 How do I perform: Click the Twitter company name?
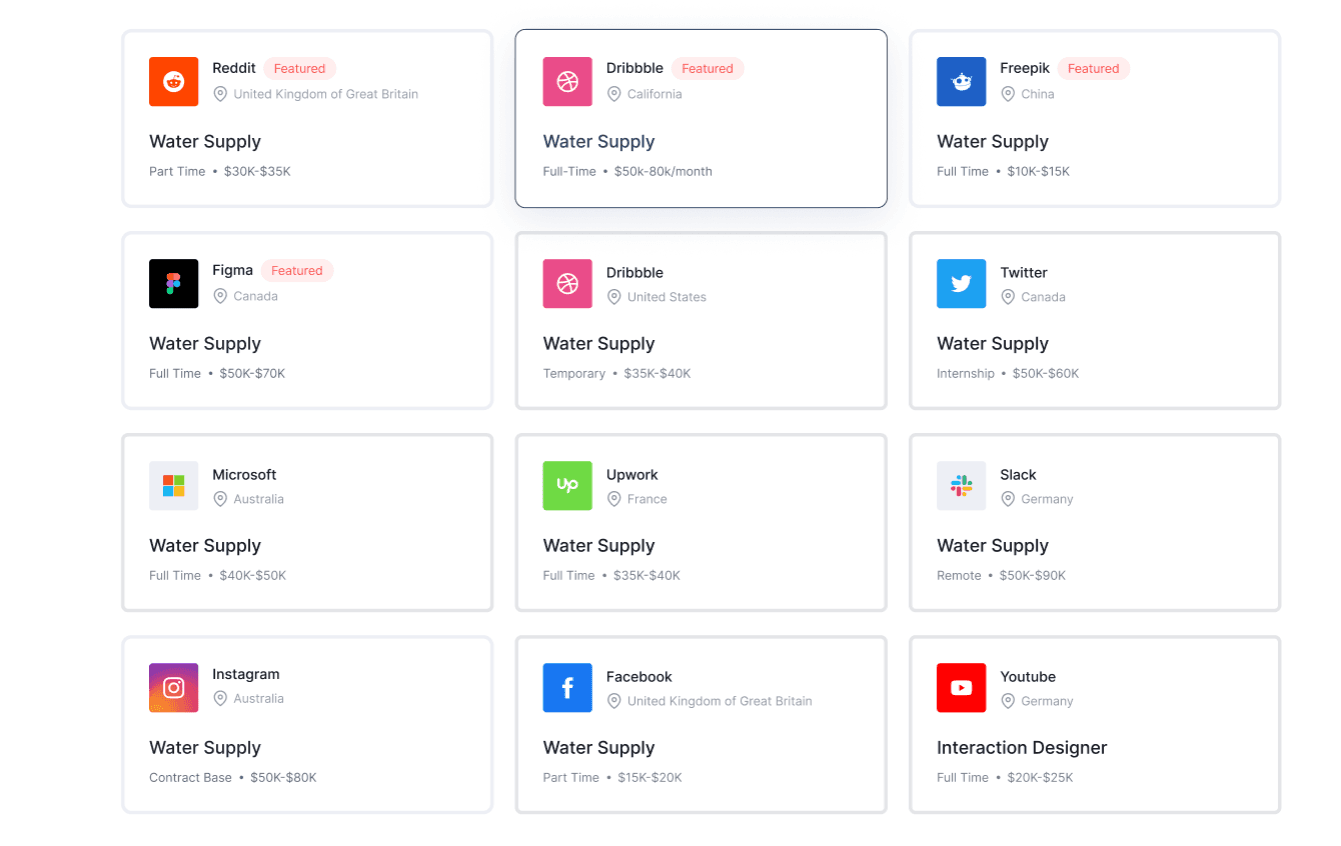[x=1024, y=273]
